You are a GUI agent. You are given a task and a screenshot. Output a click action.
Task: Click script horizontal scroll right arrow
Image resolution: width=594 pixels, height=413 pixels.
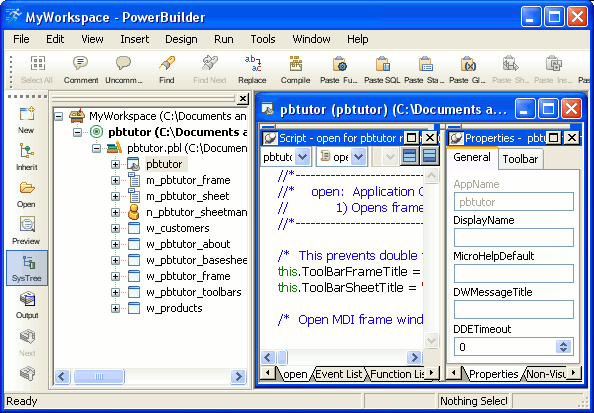[x=414, y=357]
